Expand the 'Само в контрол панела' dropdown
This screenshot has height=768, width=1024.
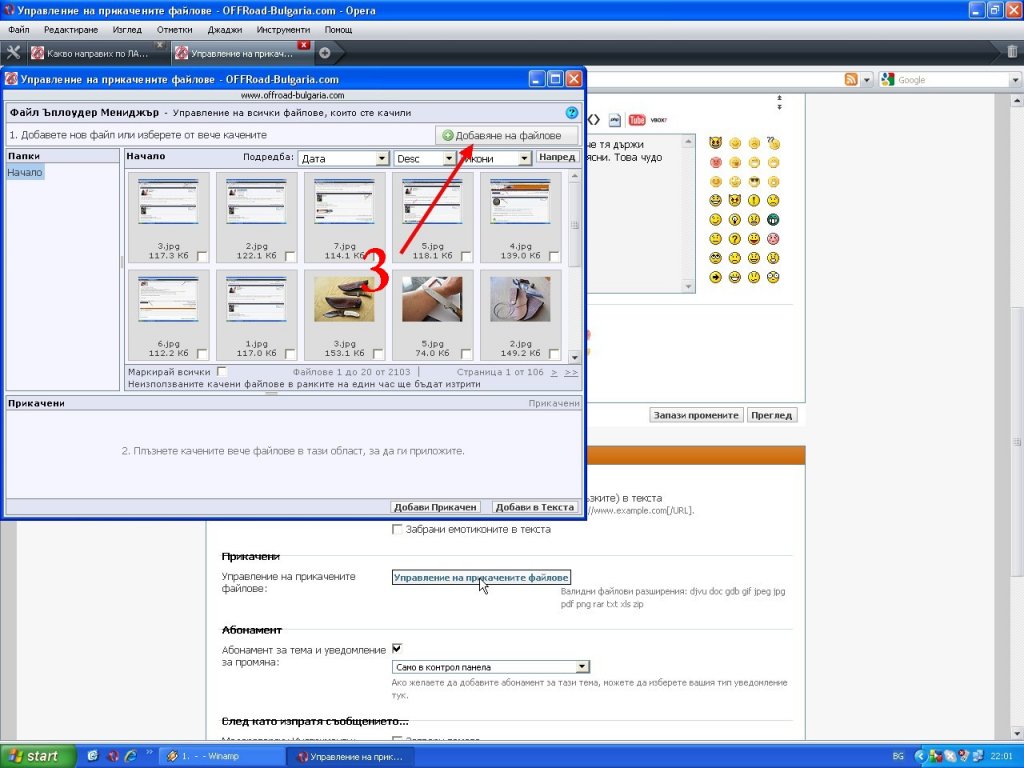pos(490,667)
